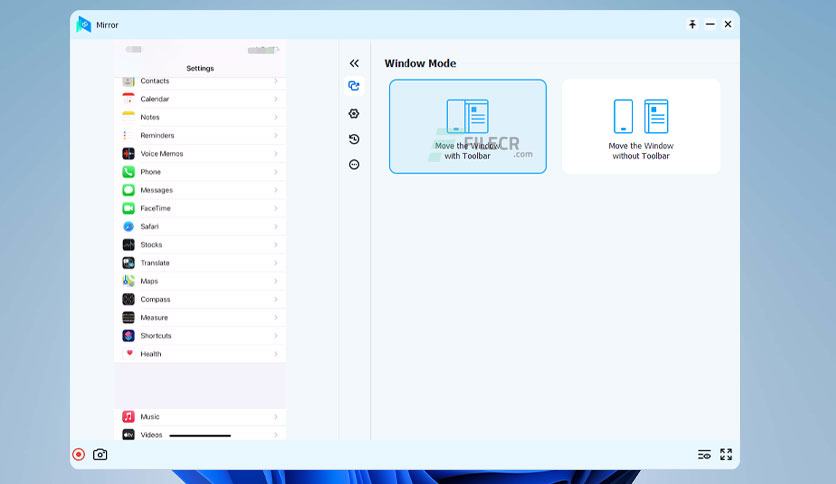Image resolution: width=836 pixels, height=484 pixels.
Task: Select Move the Window with Toolbar option
Action: pos(468,126)
